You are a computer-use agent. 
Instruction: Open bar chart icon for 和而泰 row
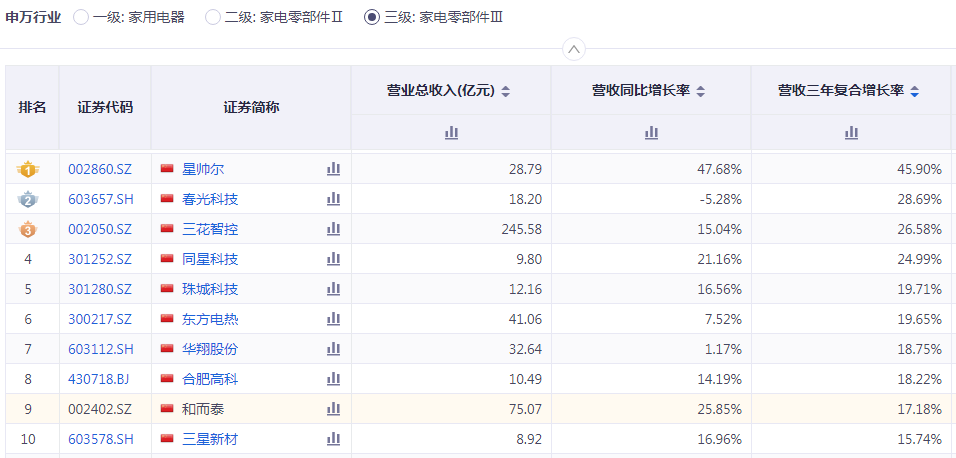[x=333, y=409]
